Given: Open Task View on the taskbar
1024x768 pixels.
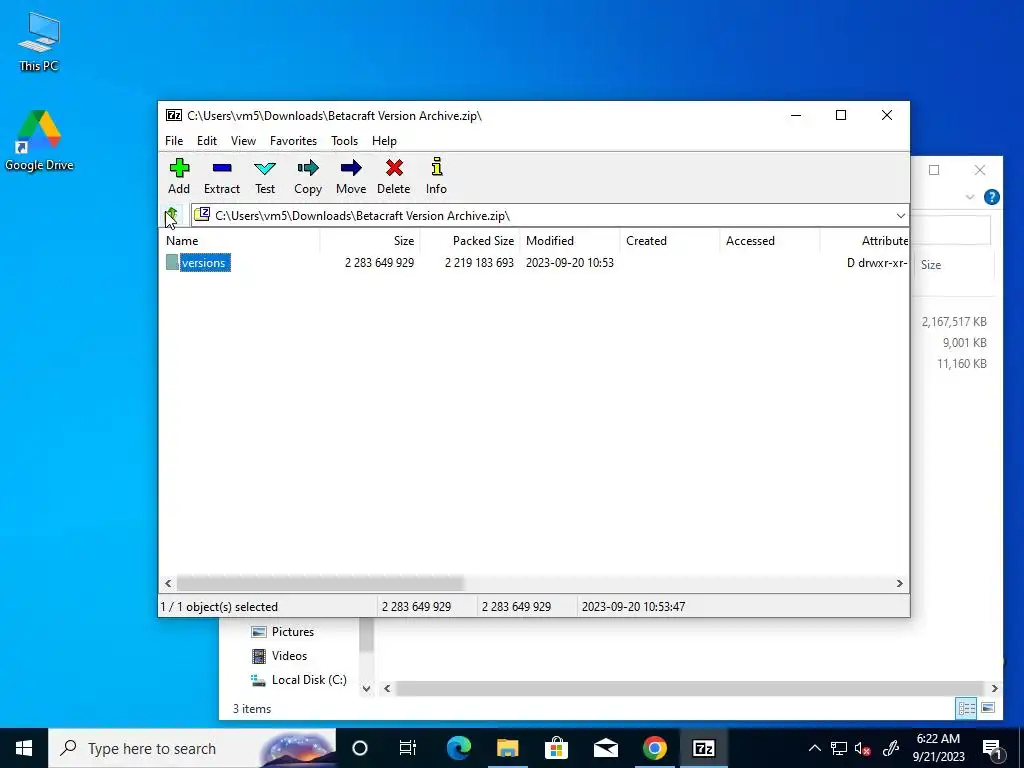Looking at the screenshot, I should 408,748.
